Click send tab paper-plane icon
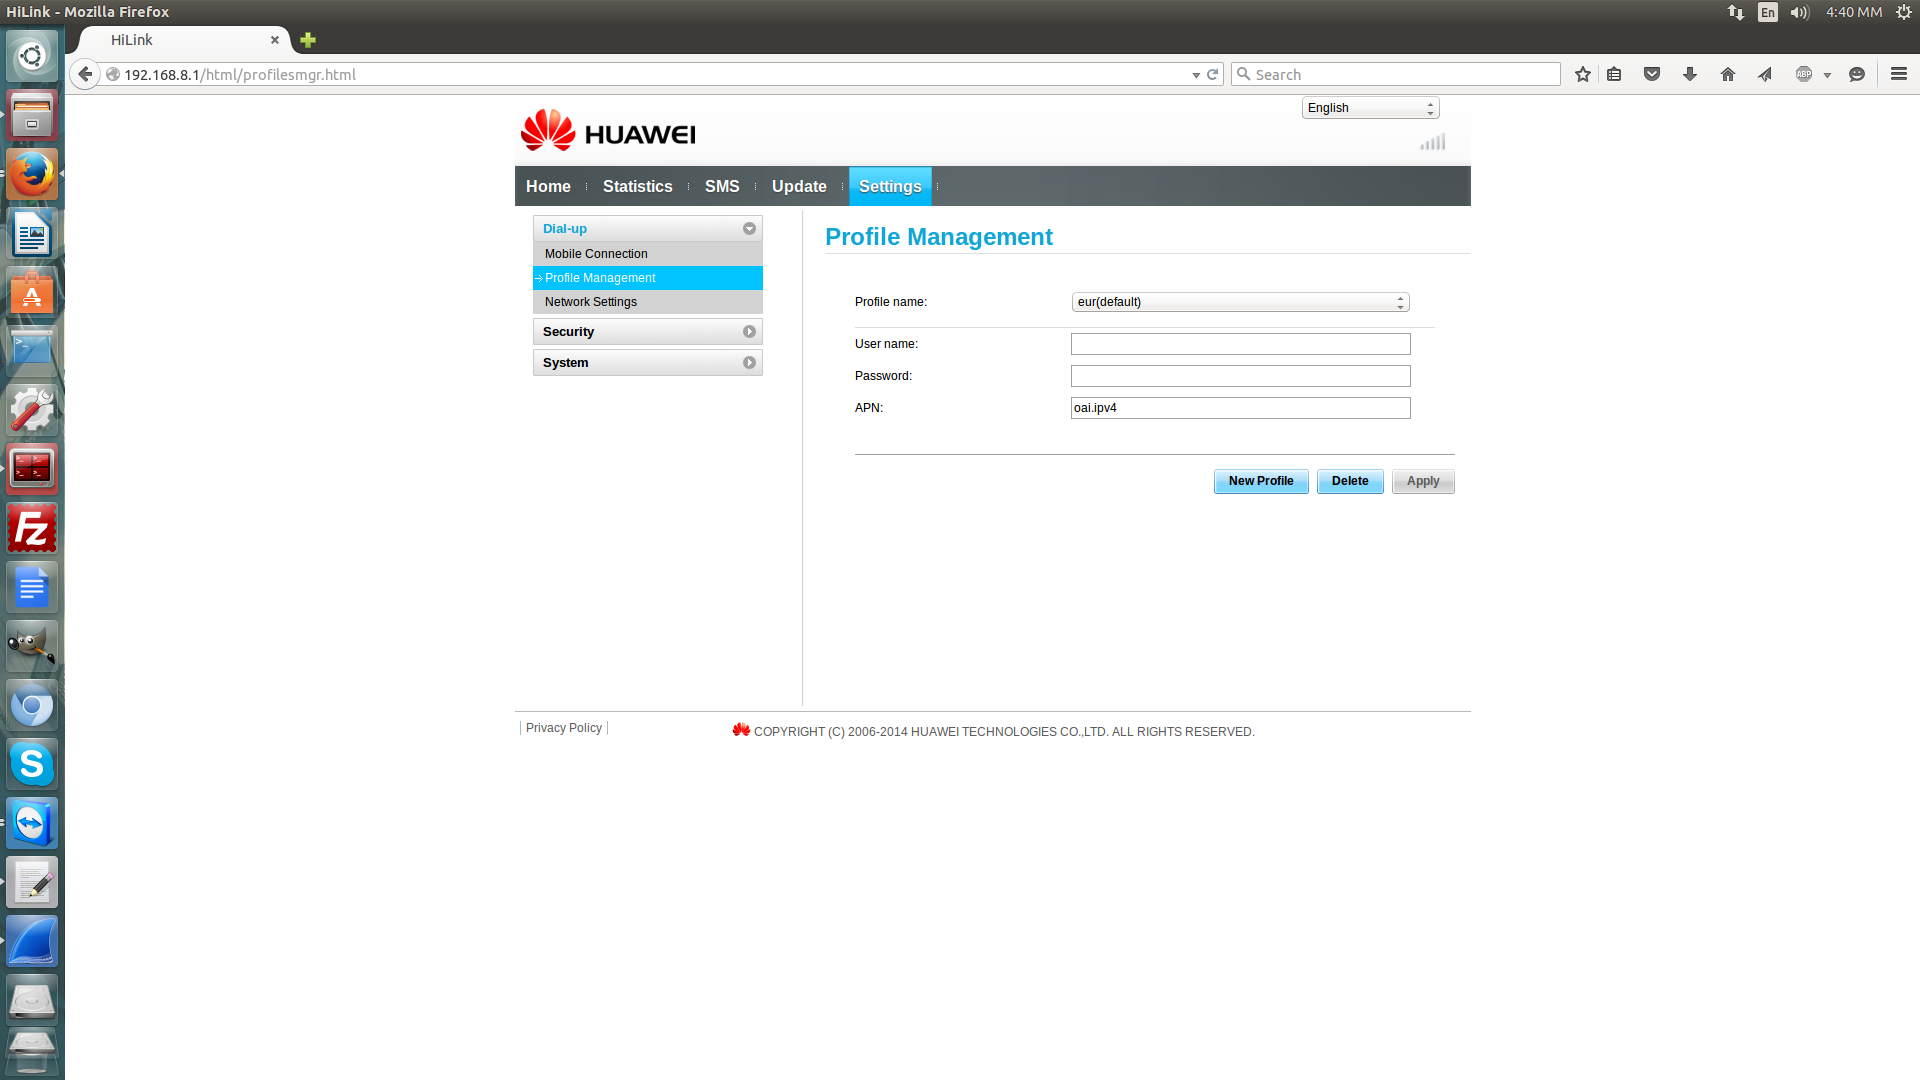Screen dimensions: 1920x1080 click(x=1765, y=74)
